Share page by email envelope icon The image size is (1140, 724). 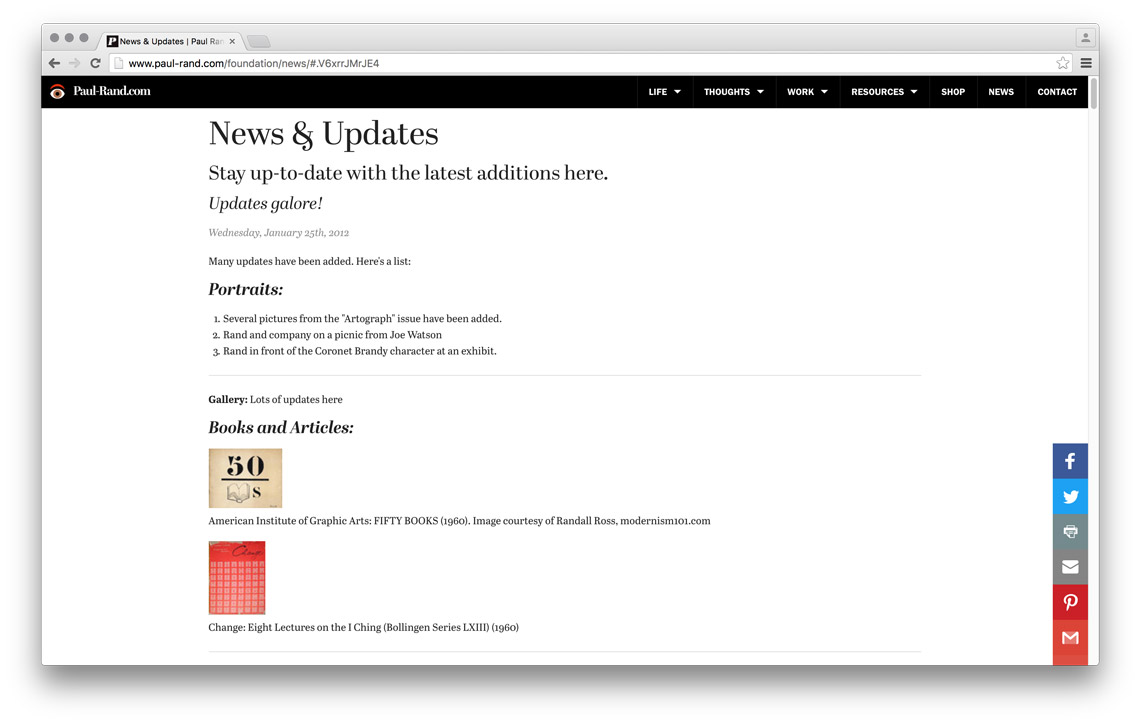(x=1070, y=567)
